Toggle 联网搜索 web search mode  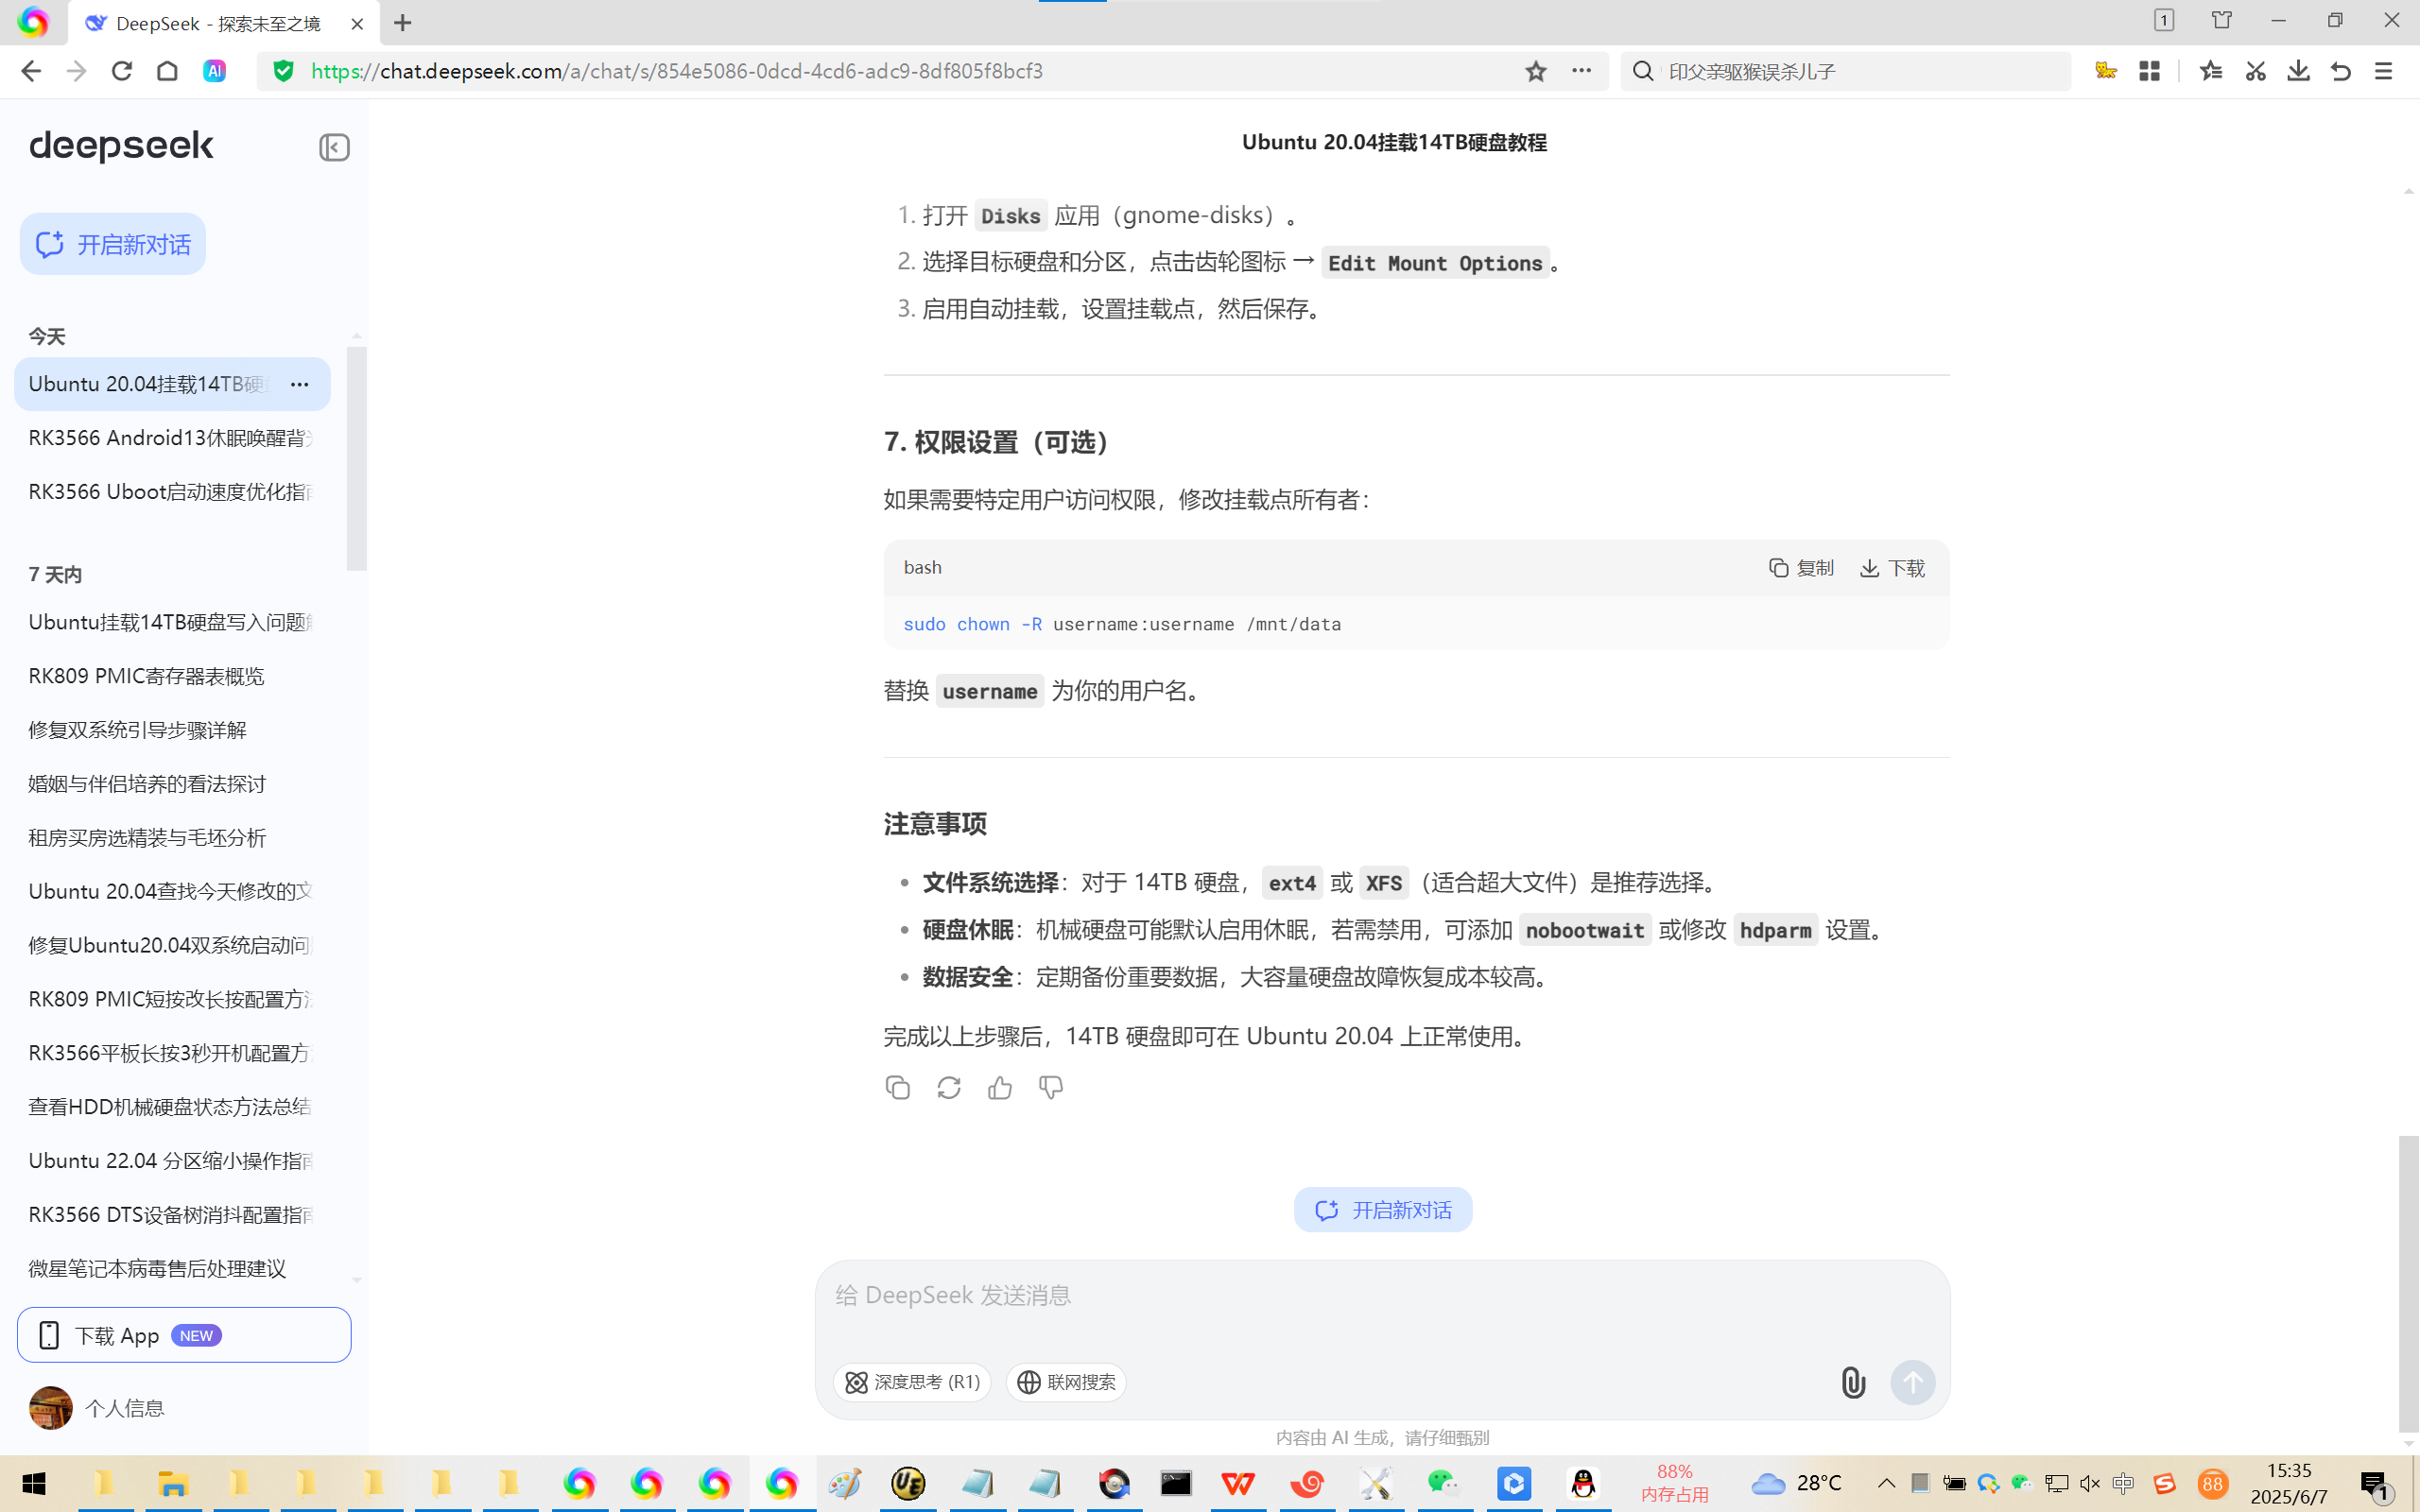[x=1066, y=1382]
